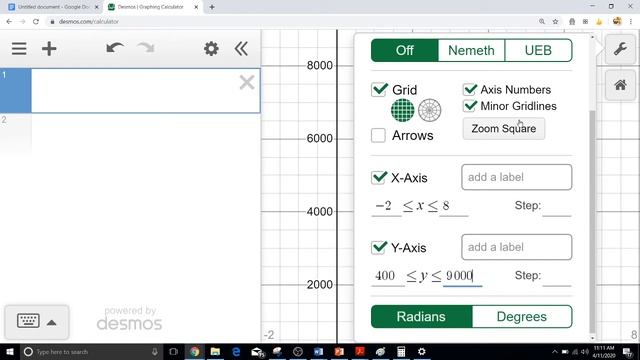Screen dimensions: 640x360
Task: Select Degrees angle mode
Action: (x=522, y=316)
